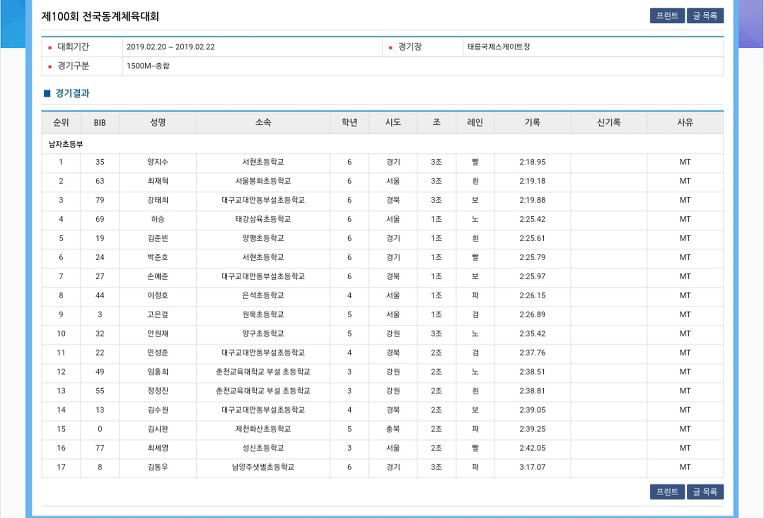Click the record time 3:17.07
Viewport: 764px width, 518px height.
click(532, 467)
